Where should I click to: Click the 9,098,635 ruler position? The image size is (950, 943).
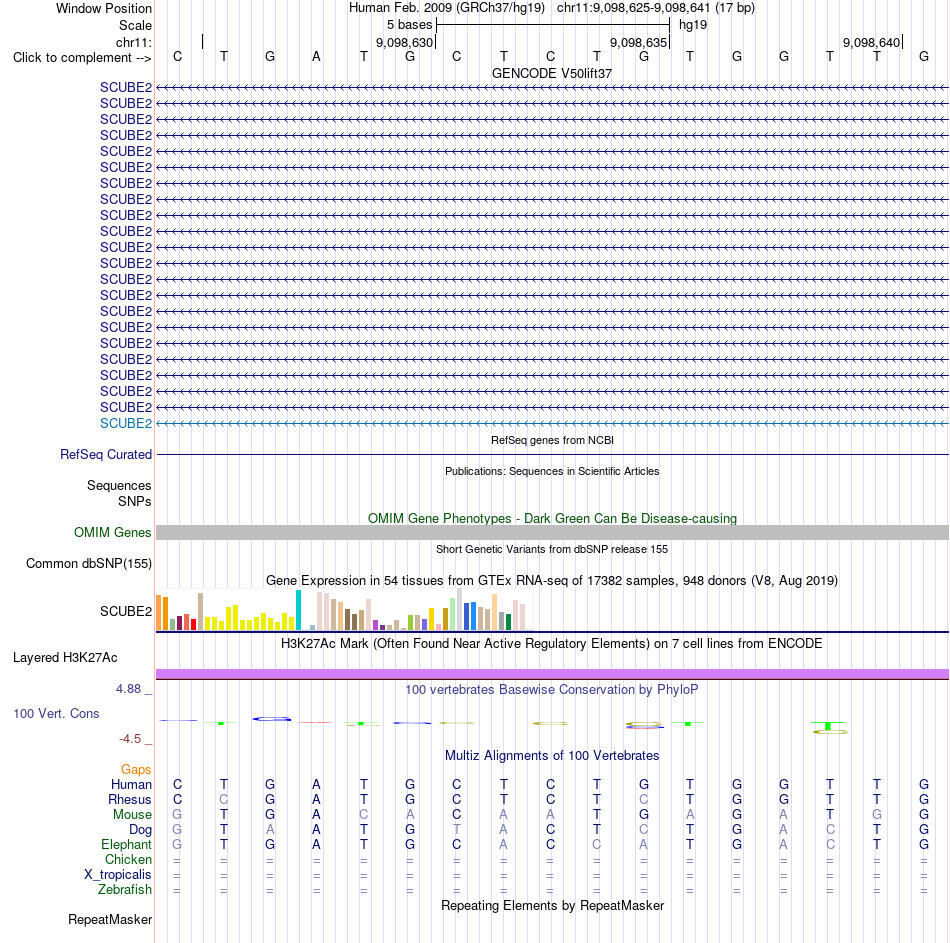[638, 42]
